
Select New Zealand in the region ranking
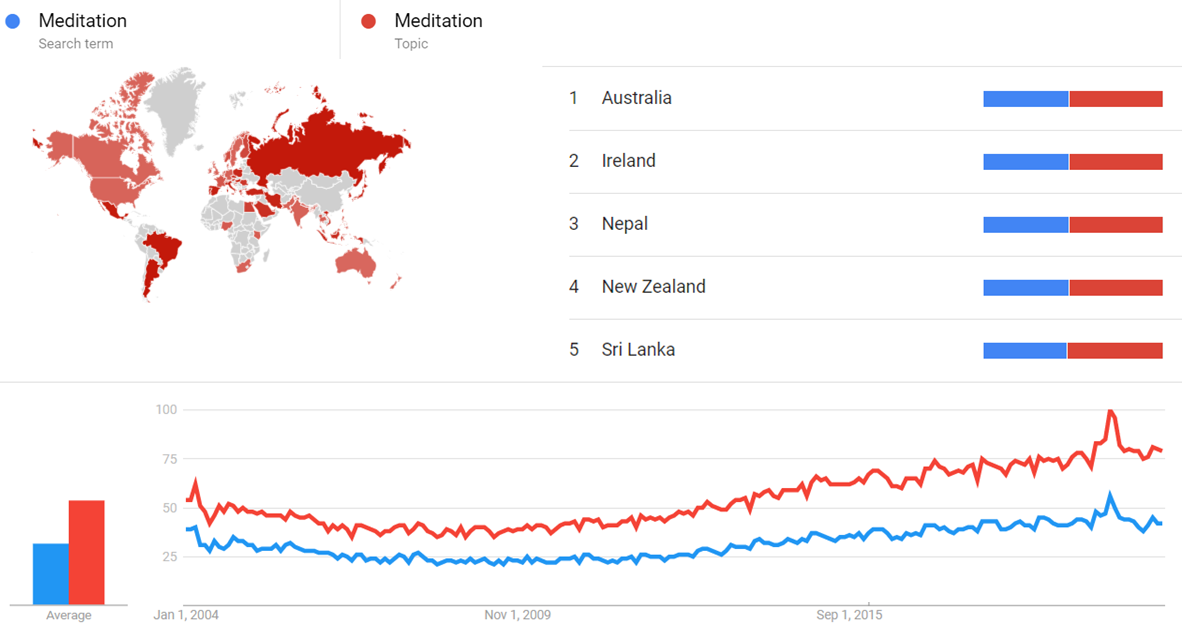click(653, 287)
